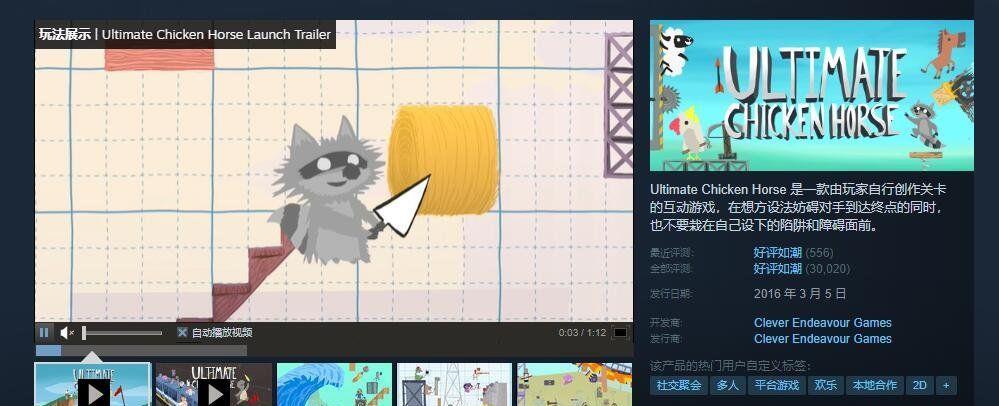Select the 2D tag

tap(919, 385)
